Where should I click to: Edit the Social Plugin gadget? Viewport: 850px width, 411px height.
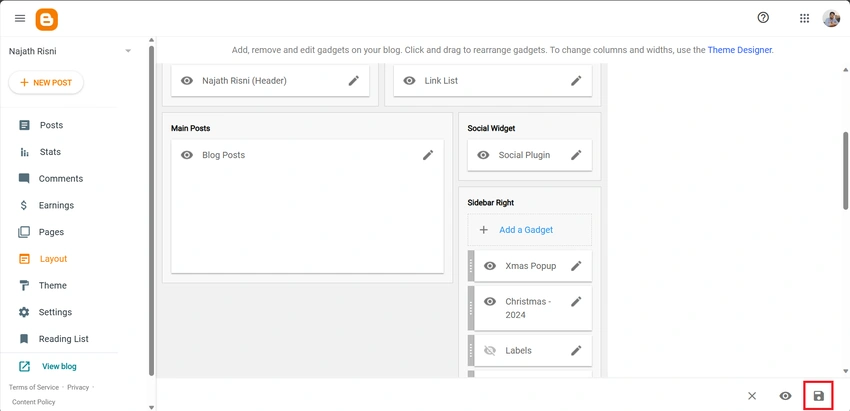[x=576, y=155]
